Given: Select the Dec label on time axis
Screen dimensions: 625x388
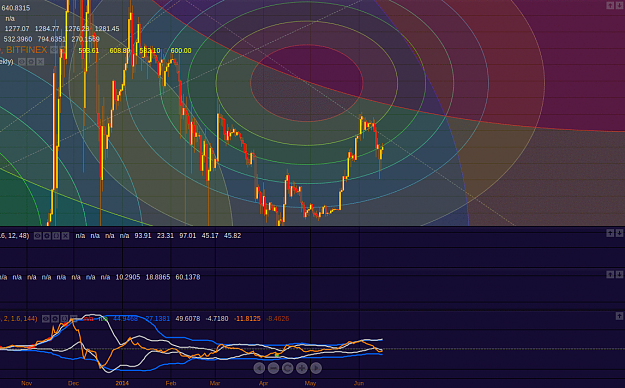Looking at the screenshot, I should (73, 383).
